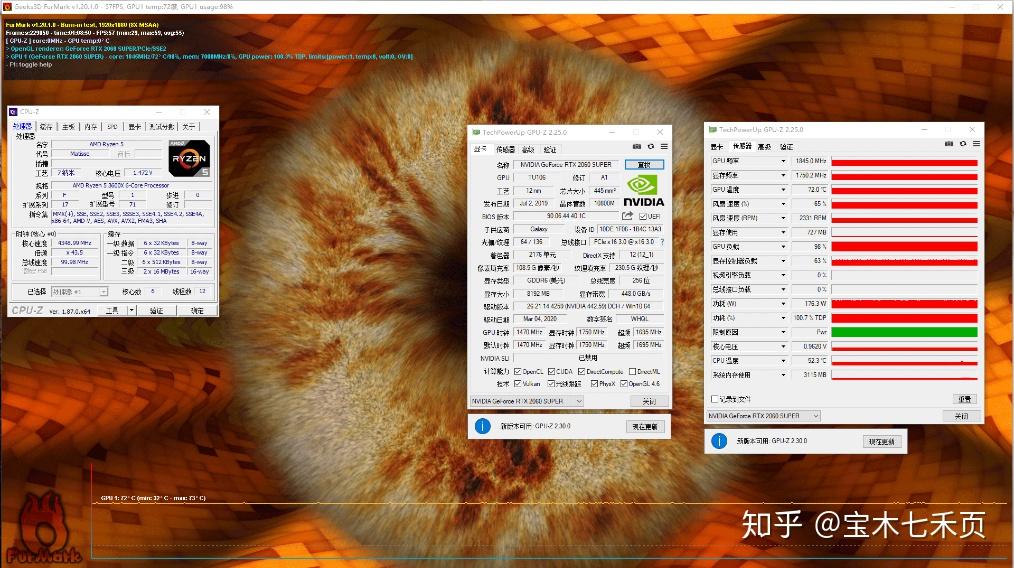Switch to Advanced tab in GPU-Z graphics card window
The width and height of the screenshot is (1014, 568).
tap(528, 149)
